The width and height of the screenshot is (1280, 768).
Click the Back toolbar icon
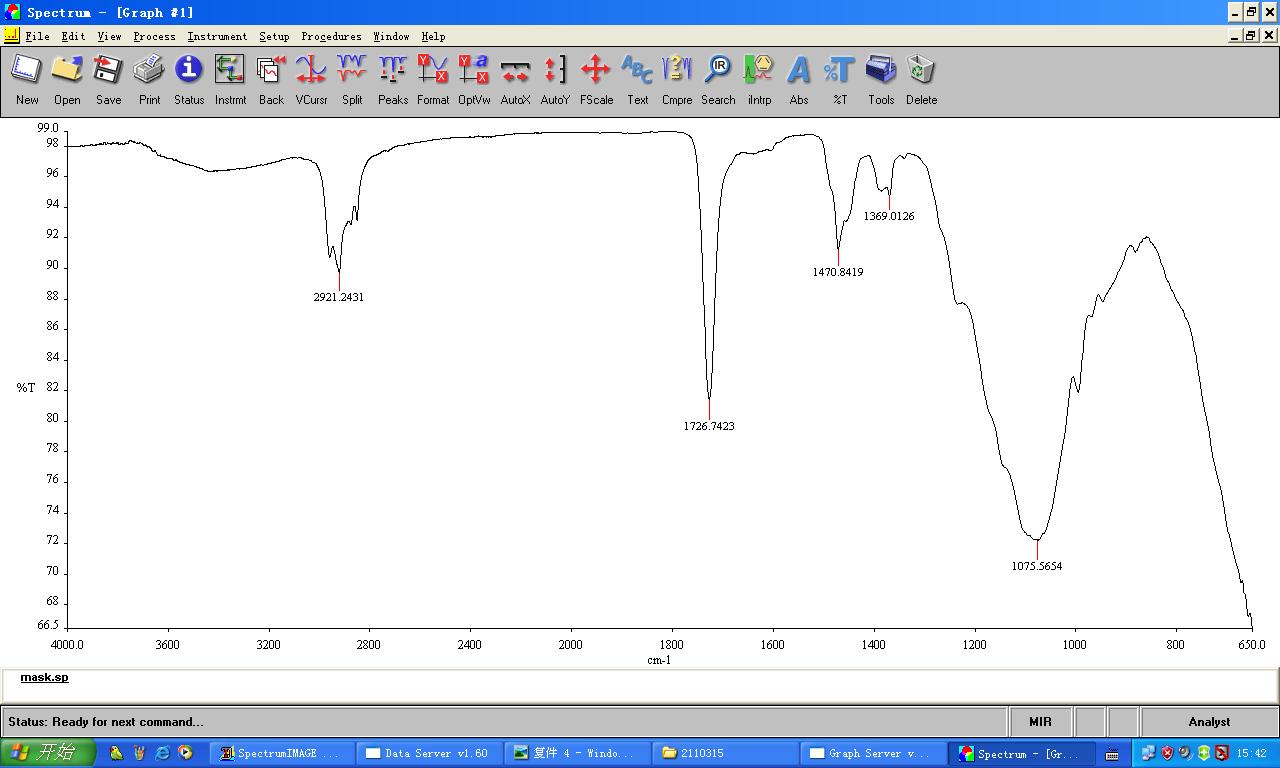point(271,79)
